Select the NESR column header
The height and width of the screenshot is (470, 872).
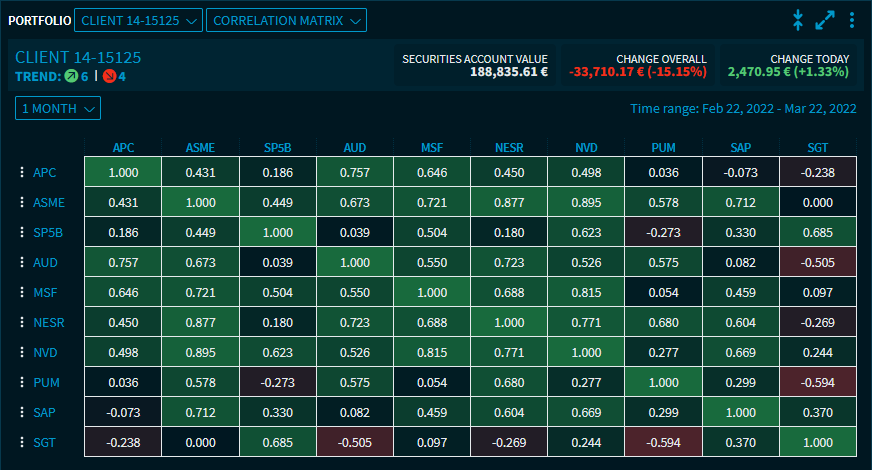tap(508, 148)
